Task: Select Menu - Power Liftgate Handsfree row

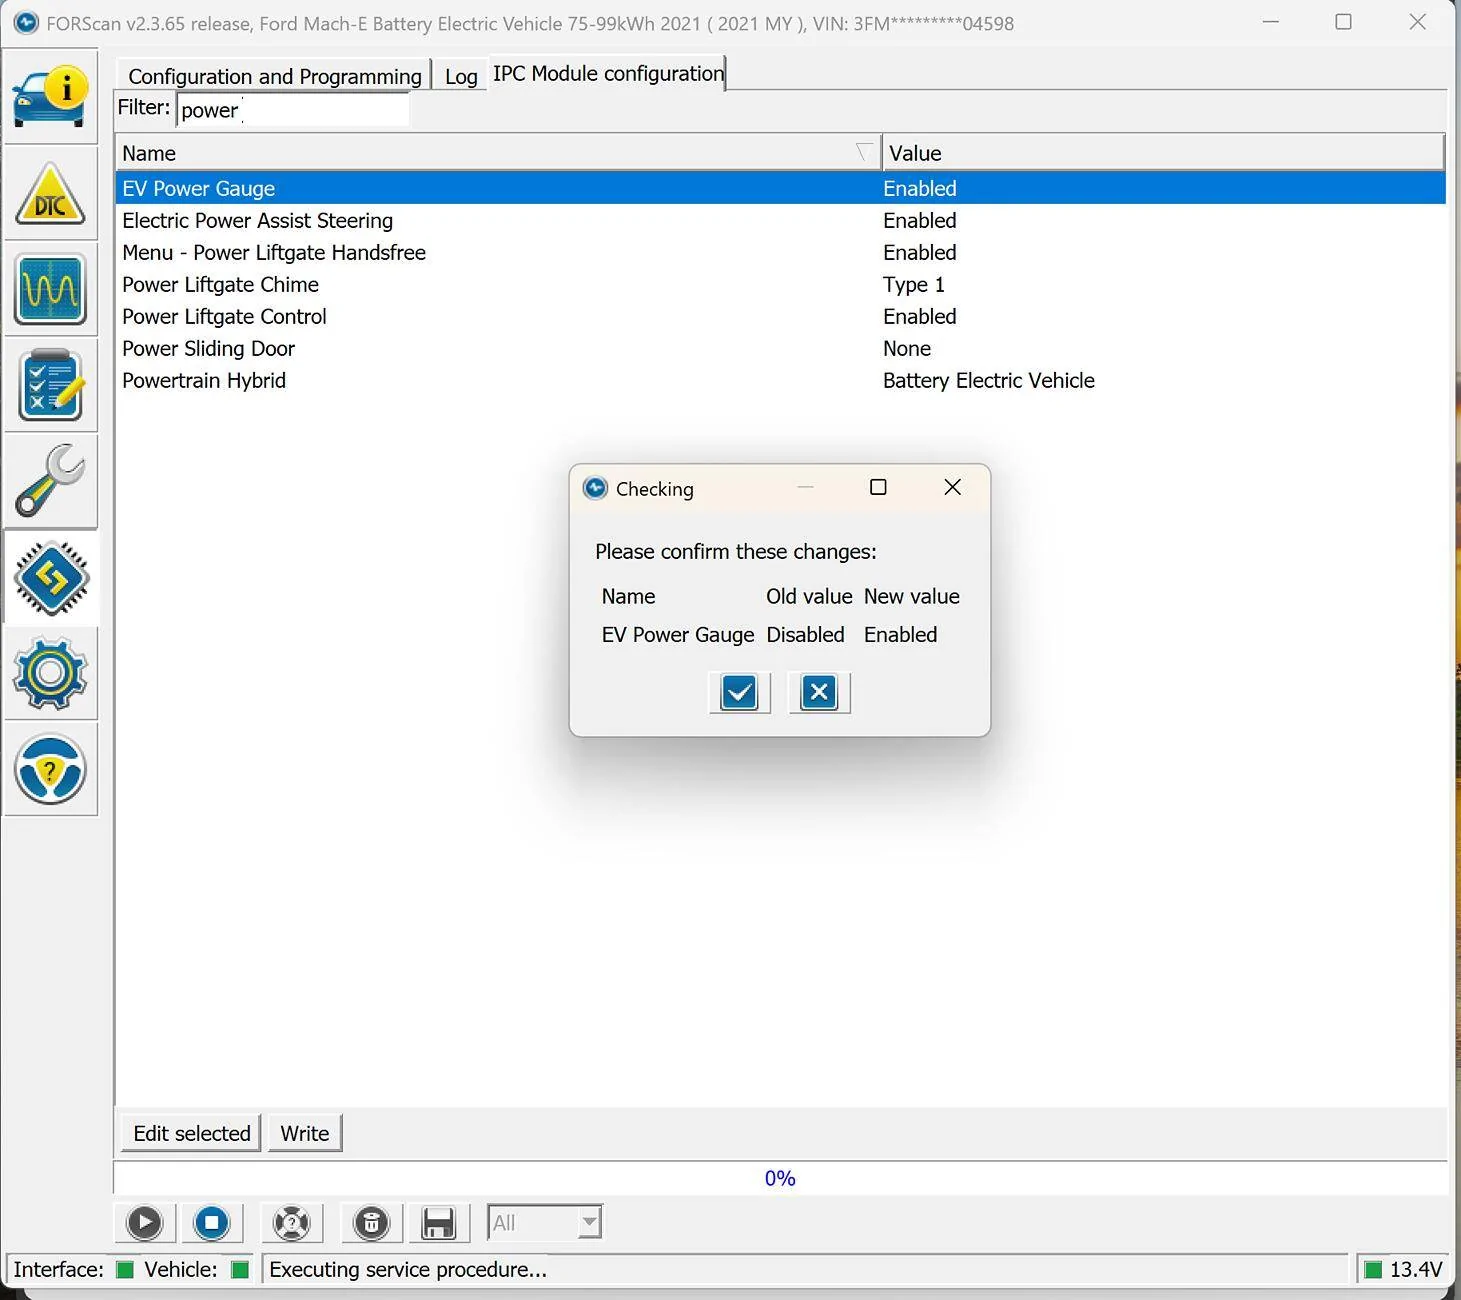Action: [780, 252]
